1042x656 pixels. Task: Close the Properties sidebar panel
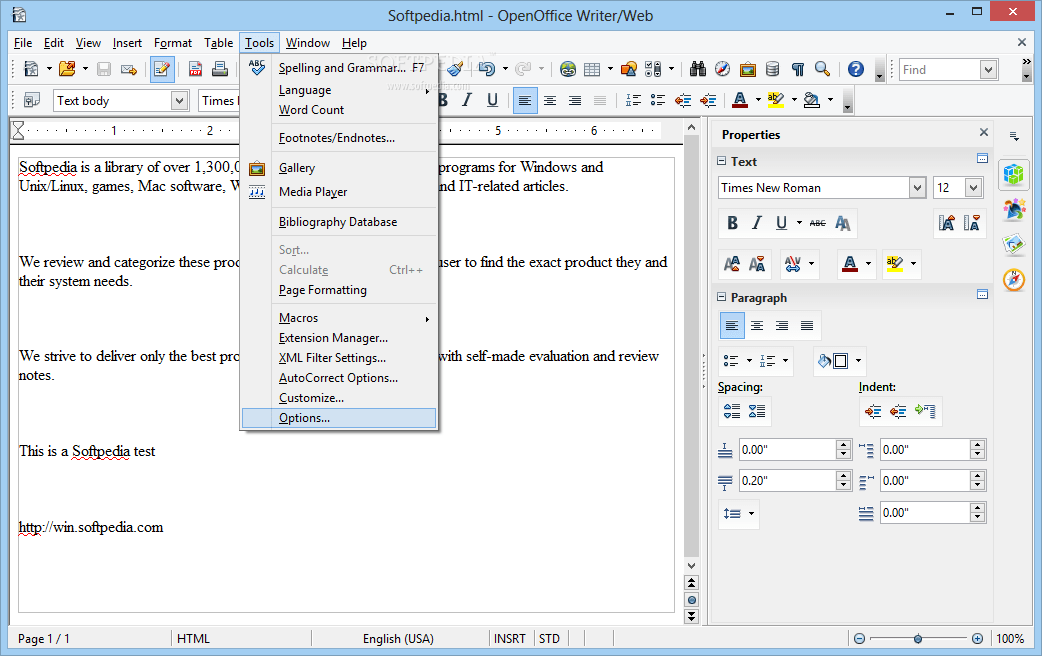(x=984, y=132)
